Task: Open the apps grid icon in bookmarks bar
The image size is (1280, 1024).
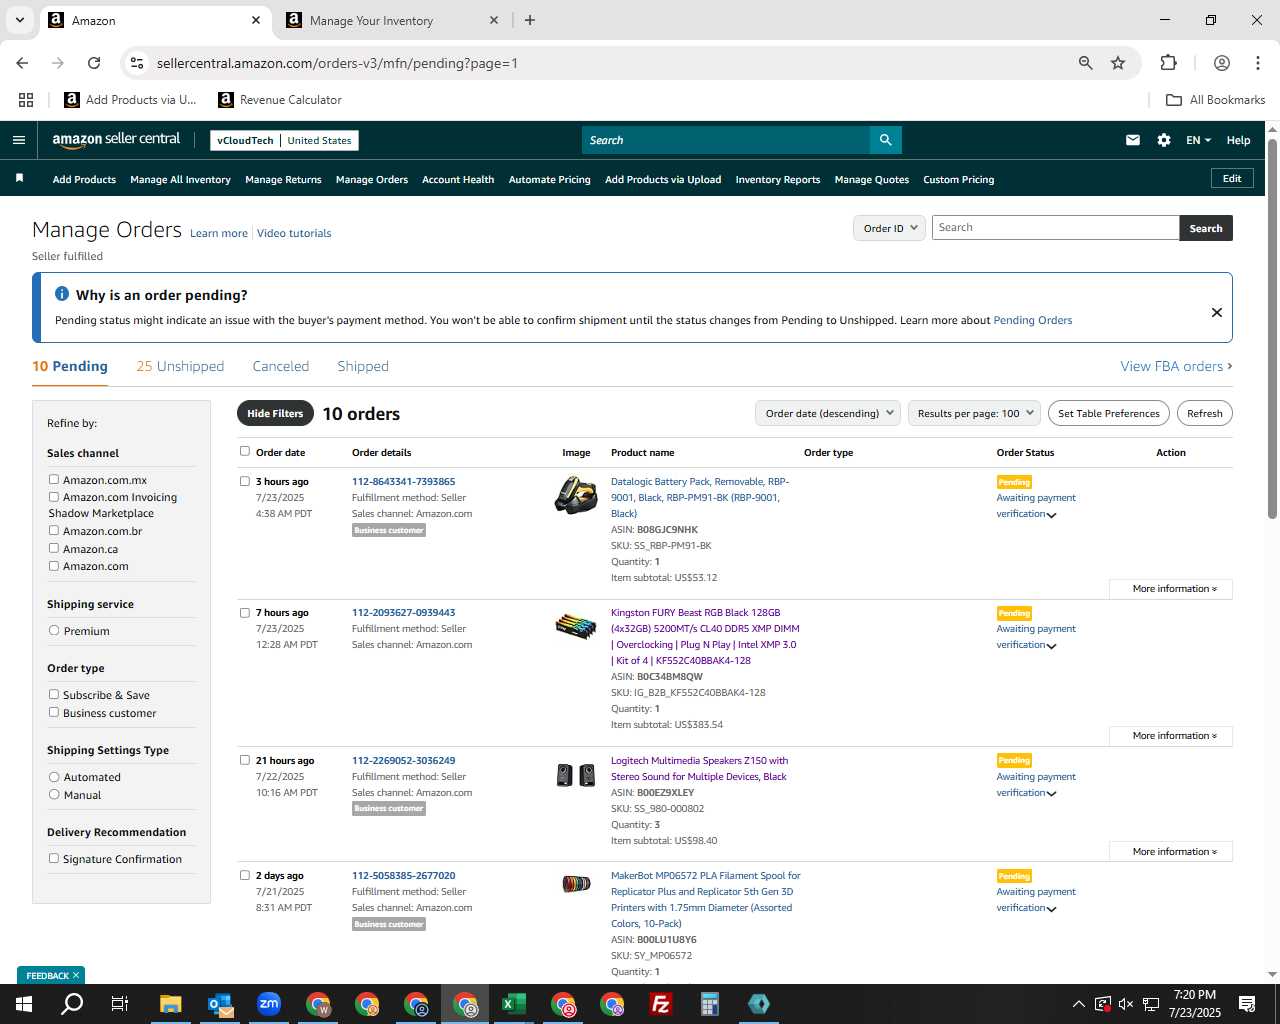Action: click(26, 100)
